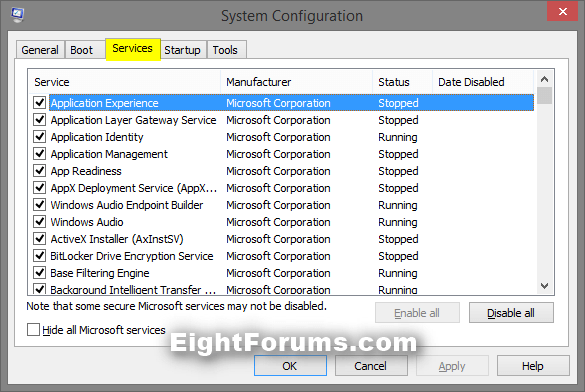Toggle the Application Management checkbox
Image resolution: width=585 pixels, height=392 pixels.
(x=40, y=154)
